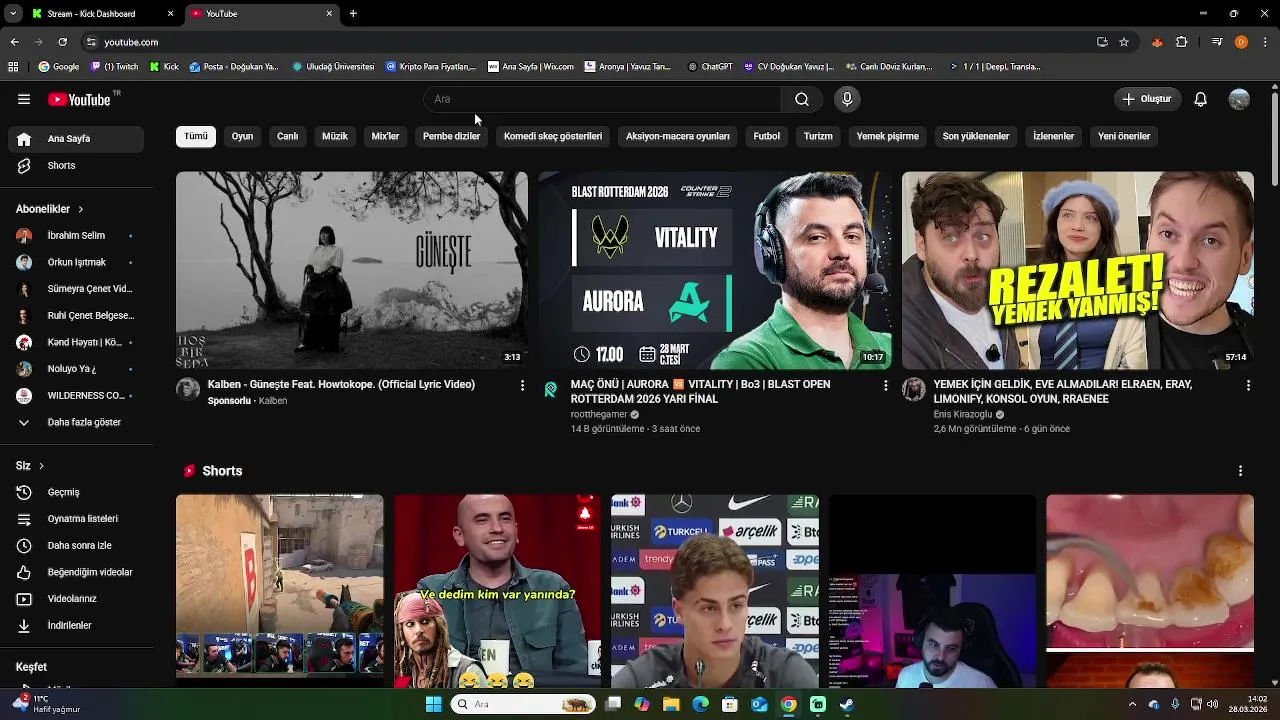Show hidden system tray icons
The height and width of the screenshot is (720, 1280).
click(x=1132, y=704)
